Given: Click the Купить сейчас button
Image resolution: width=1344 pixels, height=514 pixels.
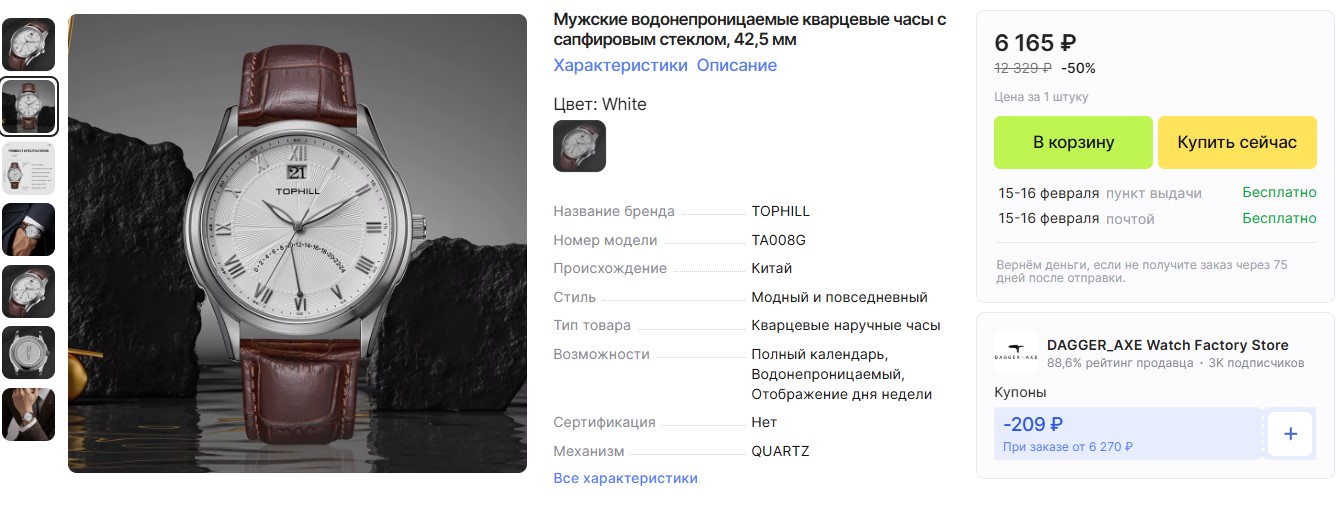Looking at the screenshot, I should point(1237,142).
